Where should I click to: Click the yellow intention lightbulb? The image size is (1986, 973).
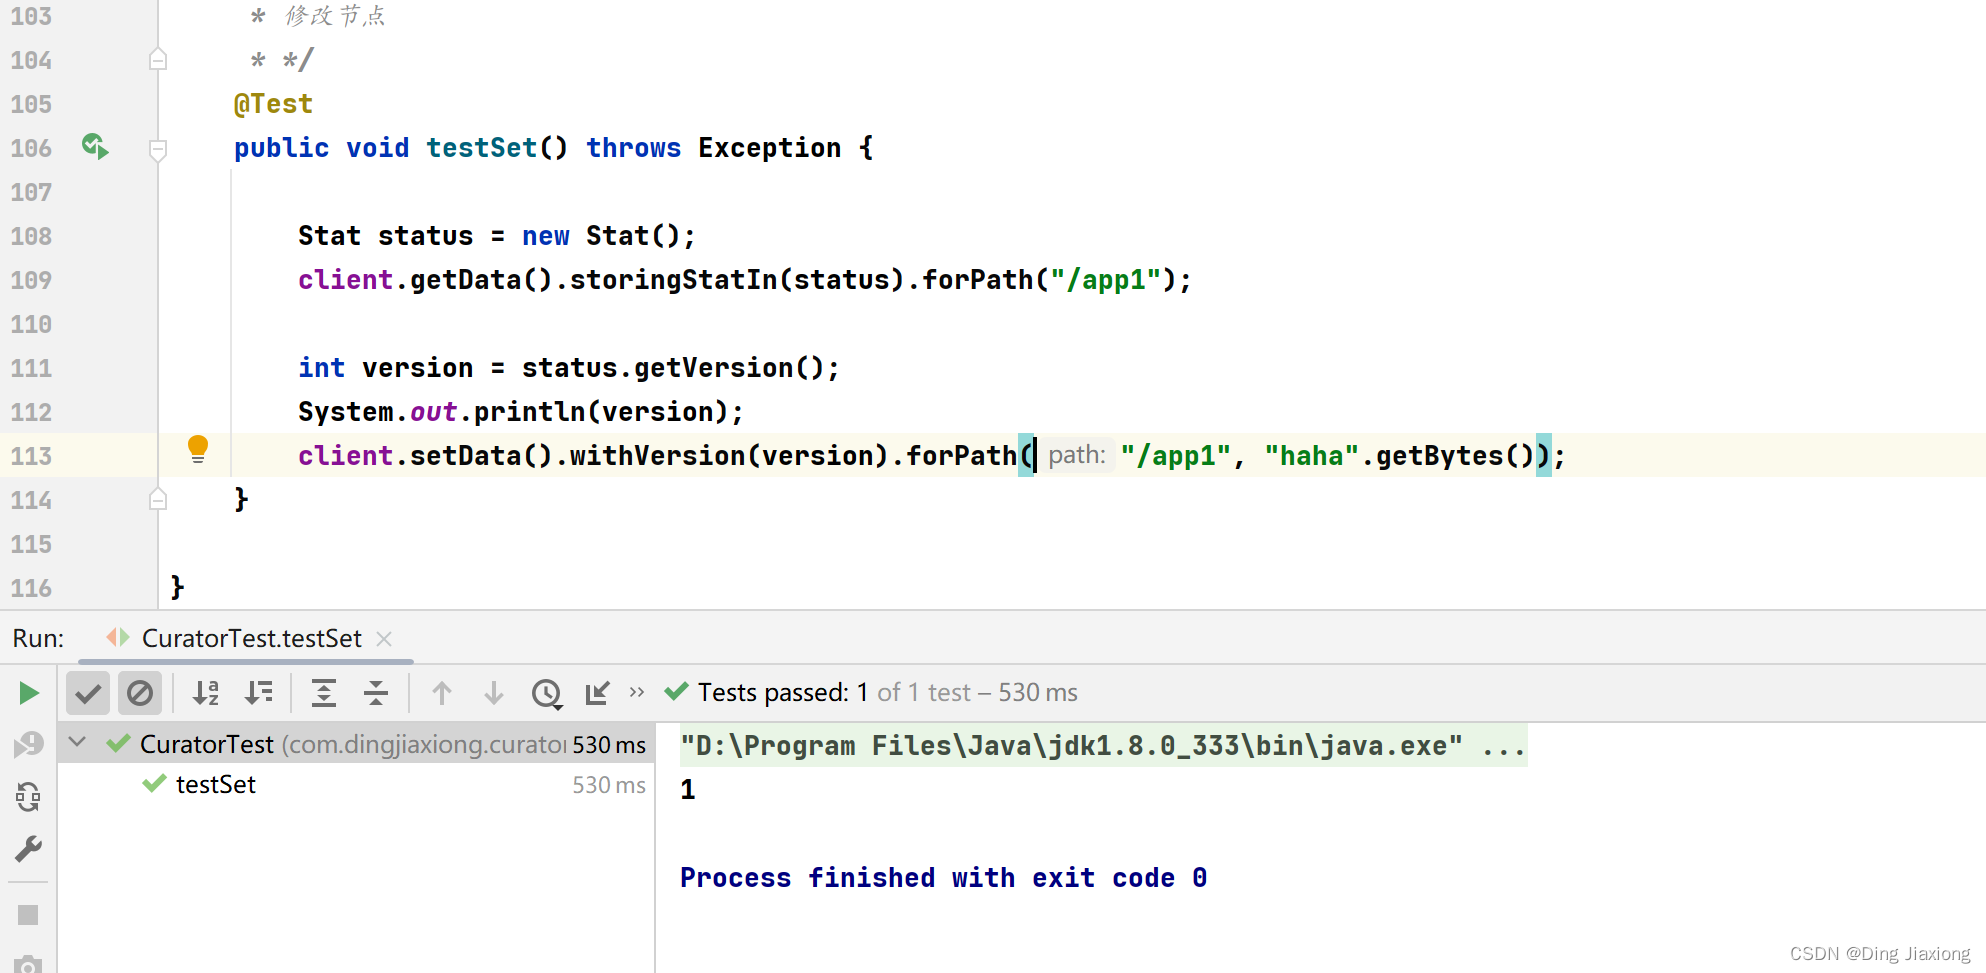pyautogui.click(x=198, y=449)
